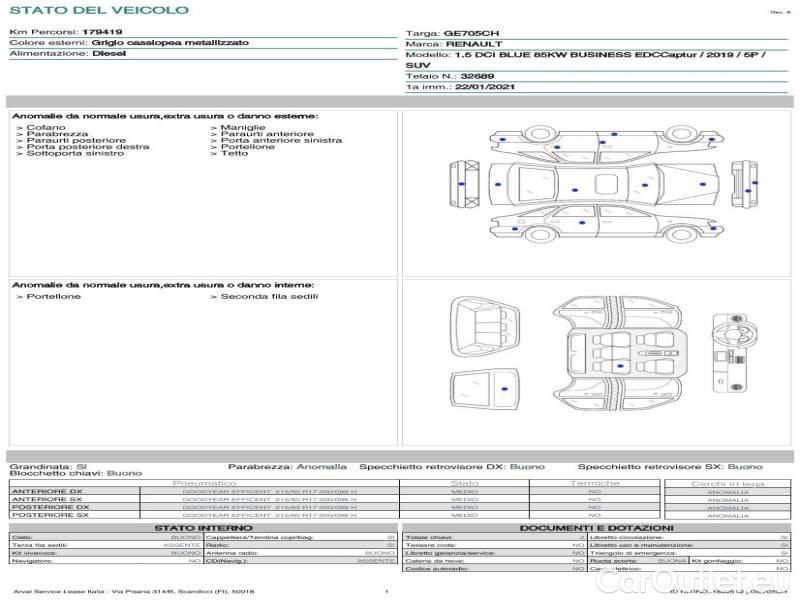This screenshot has height=600, width=800.
Task: Click 'Seconda fila sedili' entry
Action: [269, 296]
